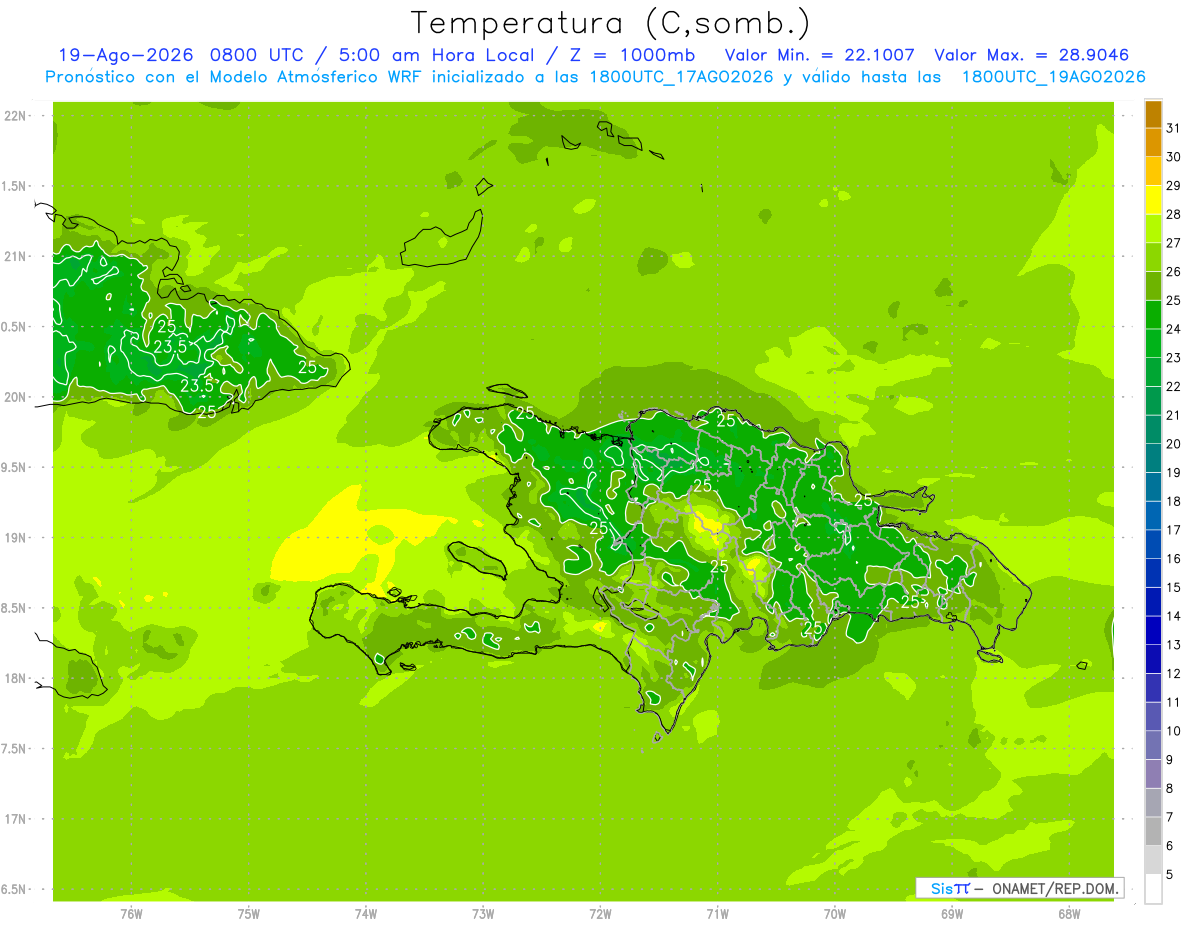Click the 6.5N latitude axis label
1200x927 pixels.
tap(14, 889)
